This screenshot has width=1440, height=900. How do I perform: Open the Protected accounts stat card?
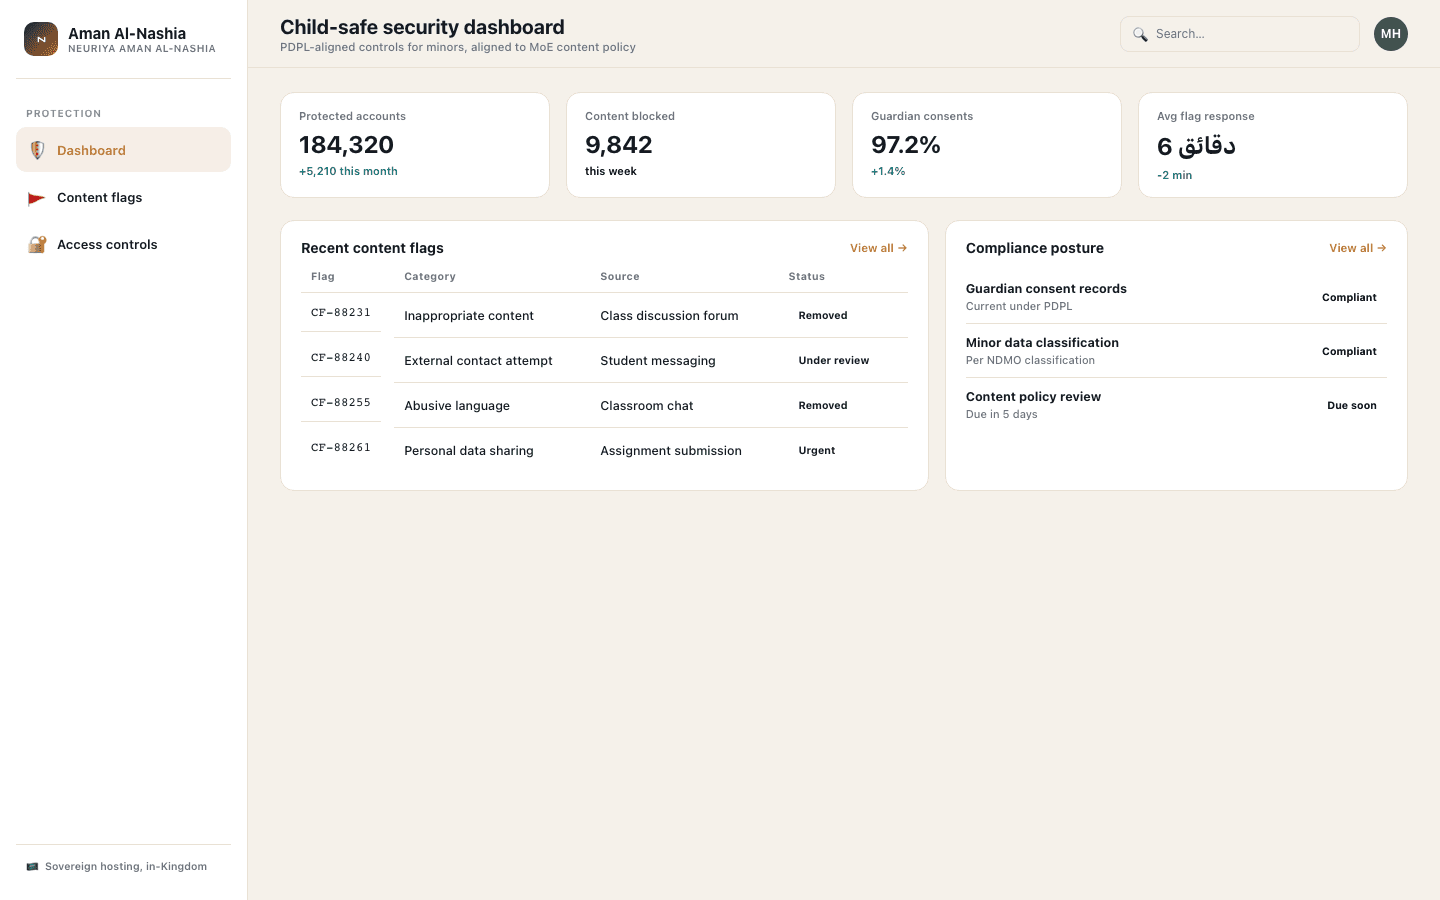pos(415,145)
